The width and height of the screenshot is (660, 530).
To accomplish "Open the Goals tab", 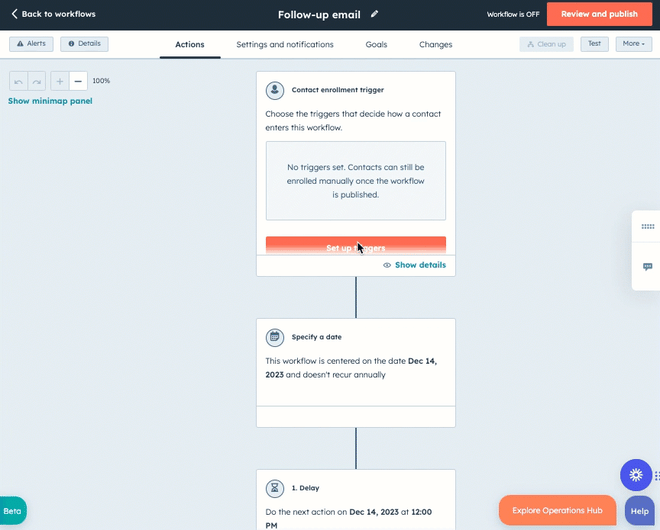I will click(x=376, y=45).
